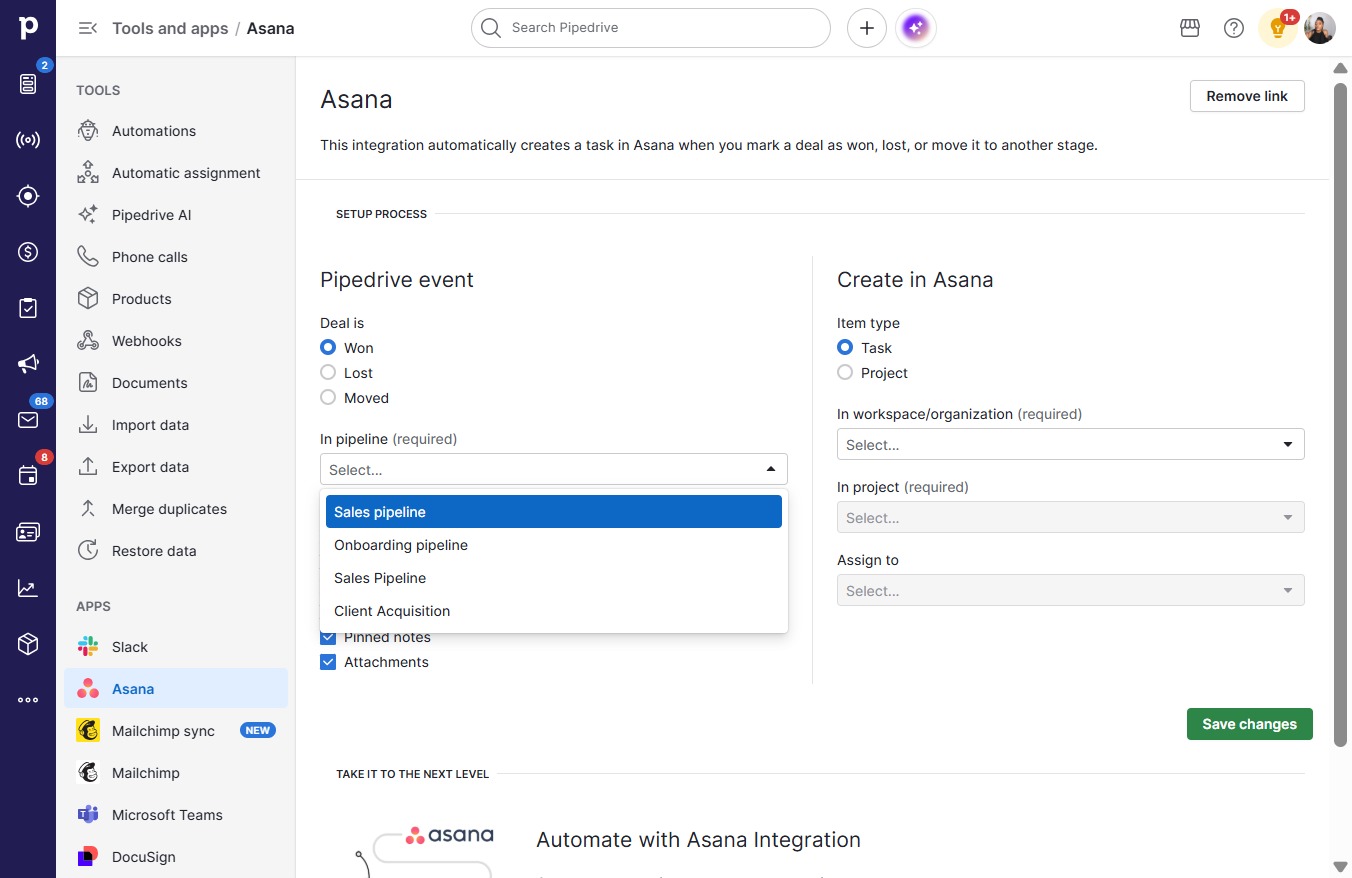Choose the capitalized Sales Pipeline option
The image size is (1352, 878).
pos(554,578)
